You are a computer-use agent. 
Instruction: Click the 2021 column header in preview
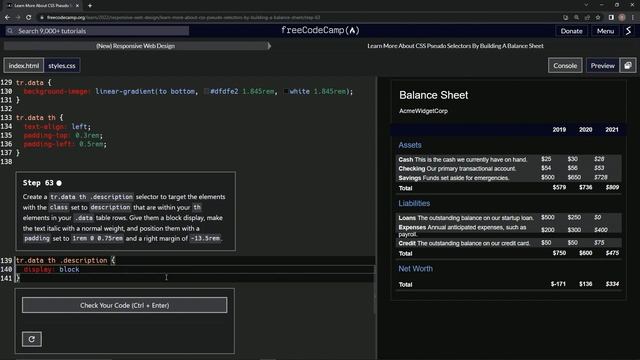coord(611,129)
